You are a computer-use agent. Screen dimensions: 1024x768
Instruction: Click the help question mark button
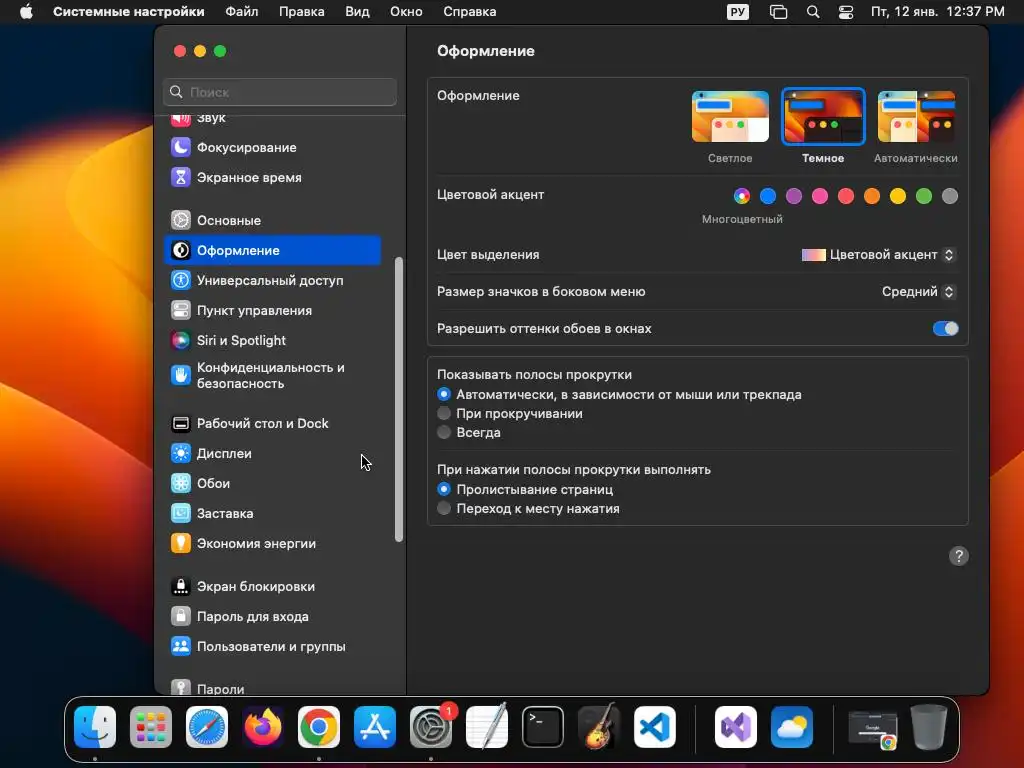pyautogui.click(x=959, y=556)
